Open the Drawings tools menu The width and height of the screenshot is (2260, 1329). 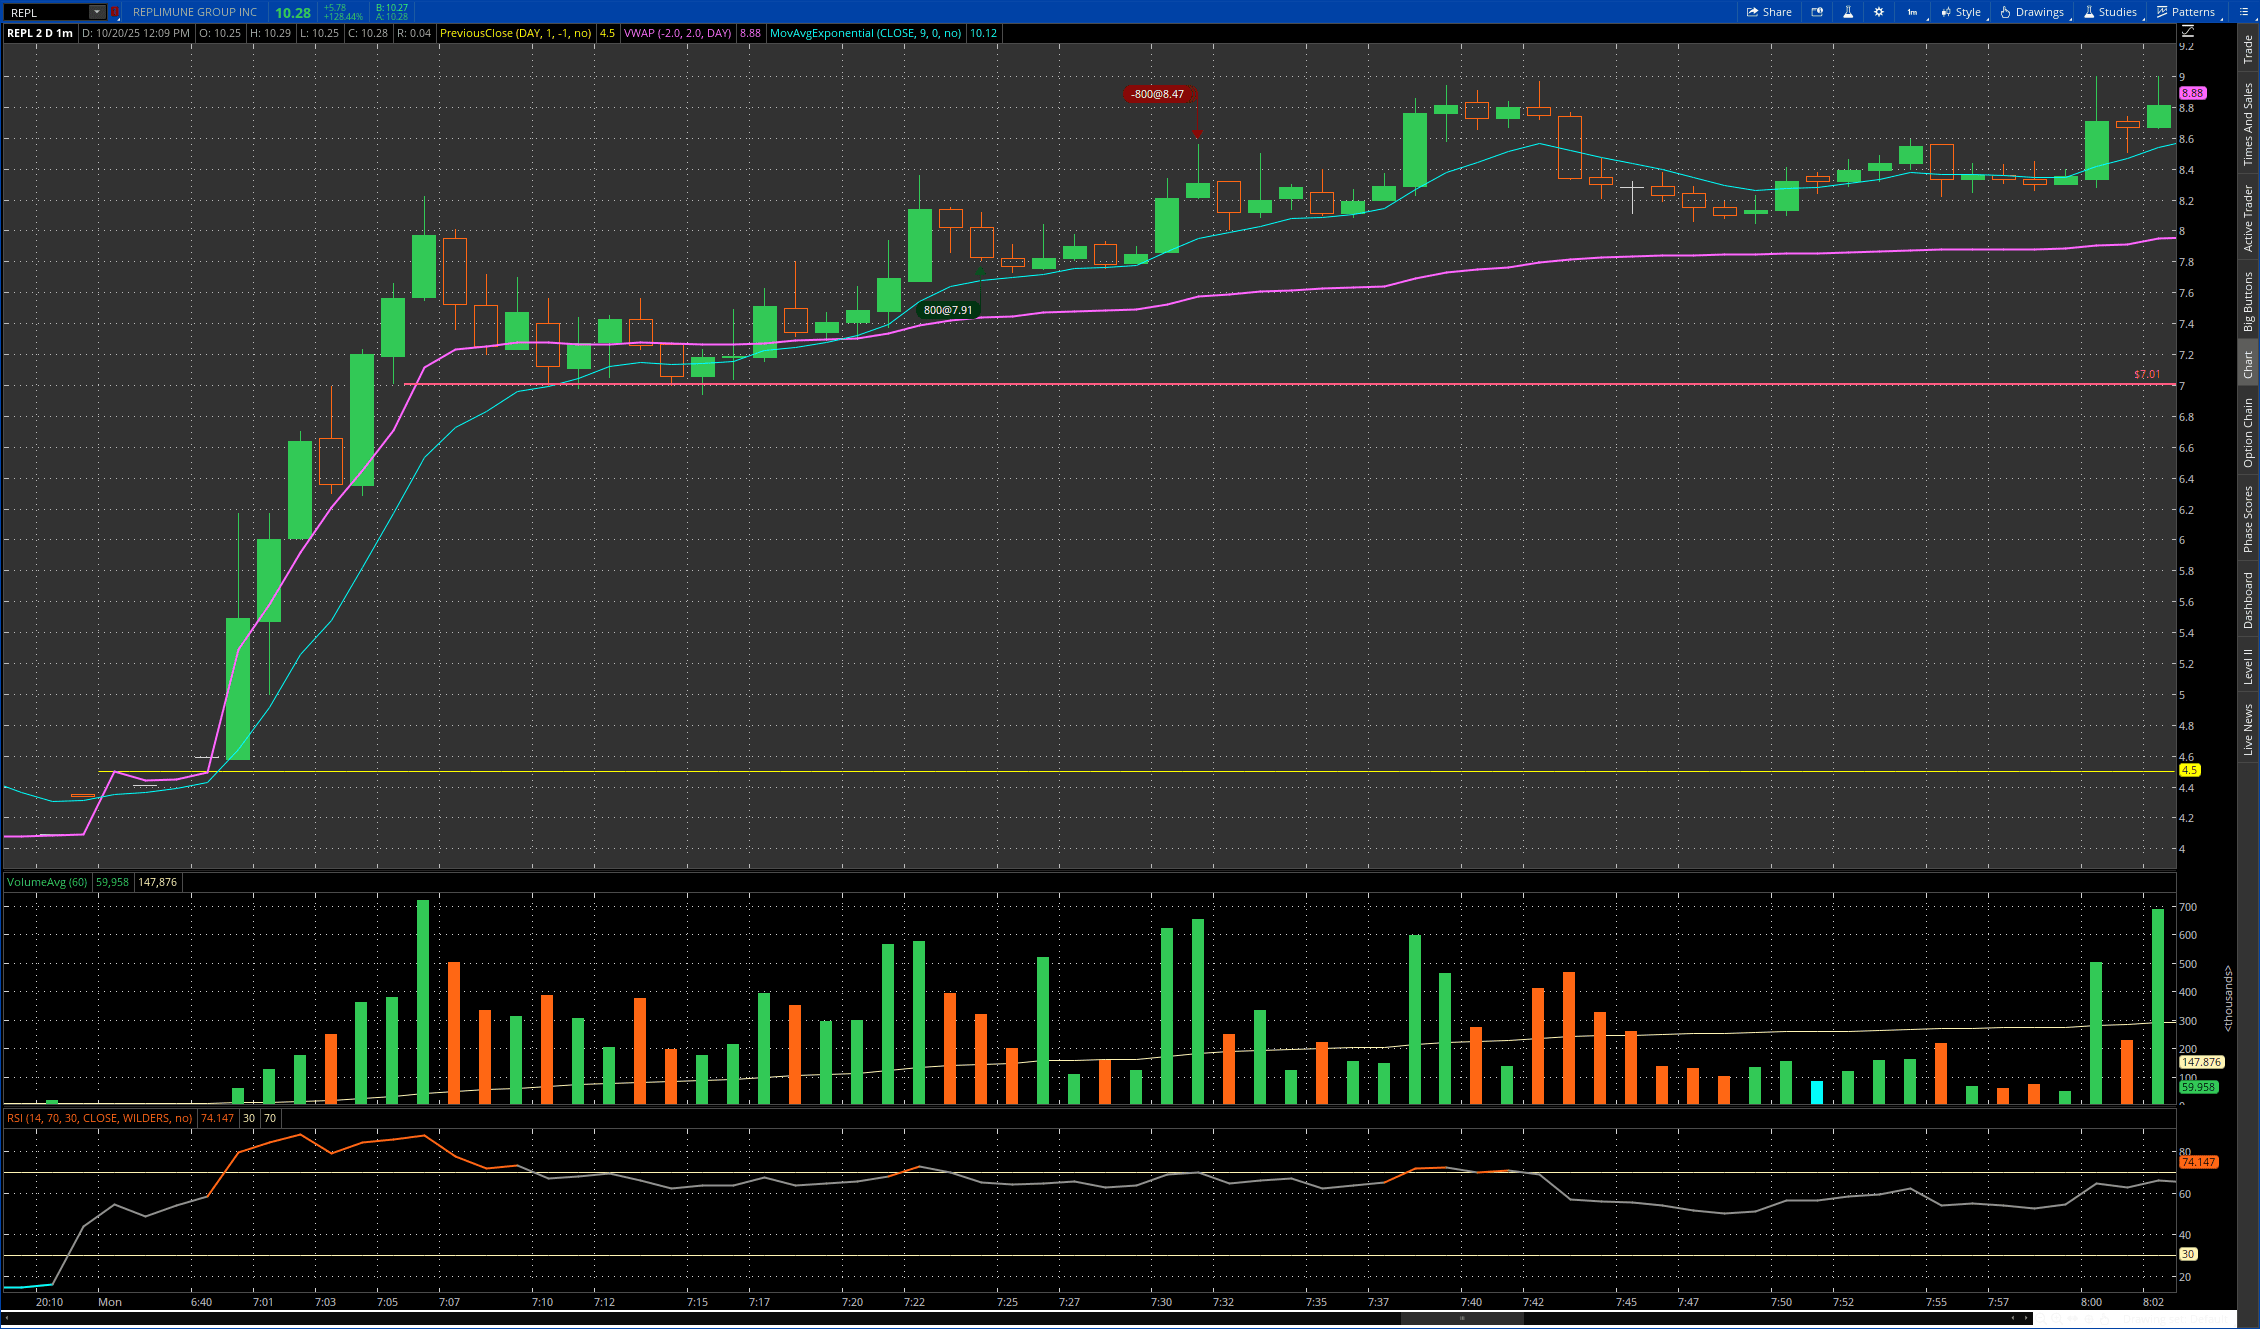point(2032,12)
